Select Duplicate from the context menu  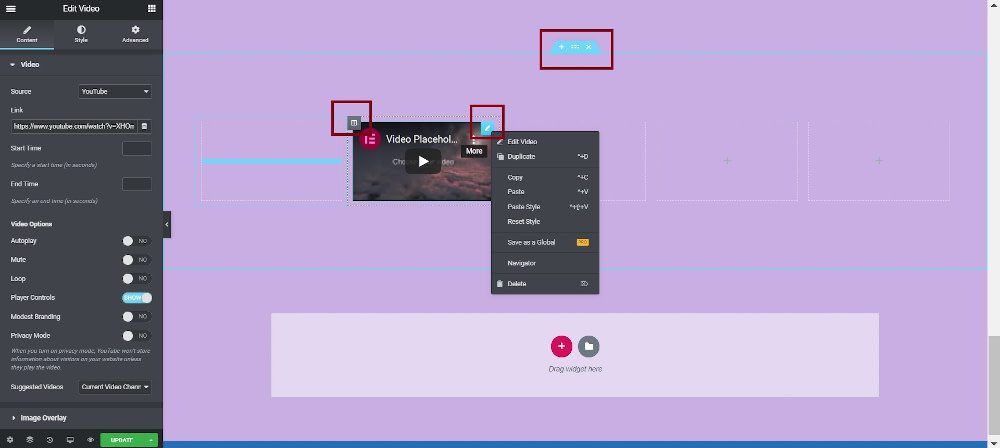tap(521, 157)
